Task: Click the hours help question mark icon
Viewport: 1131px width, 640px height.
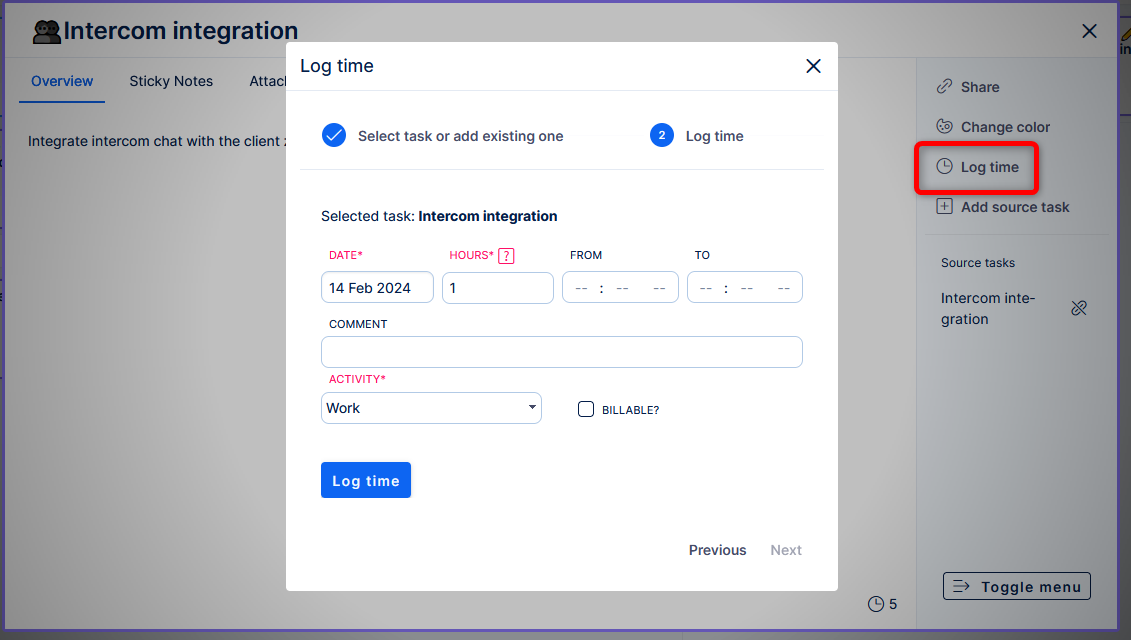Action: pos(506,255)
